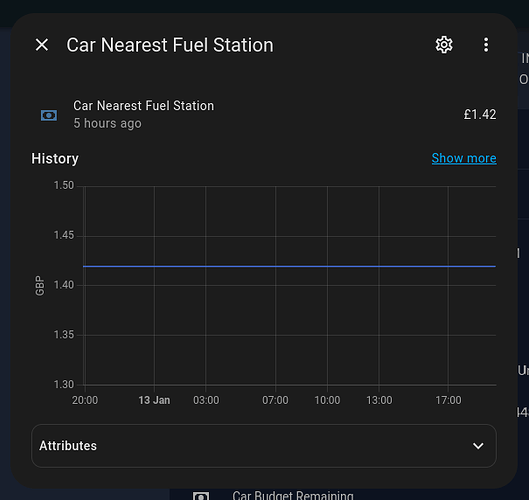The image size is (529, 500).
Task: Click the 03:00 time axis label
Action: point(206,400)
